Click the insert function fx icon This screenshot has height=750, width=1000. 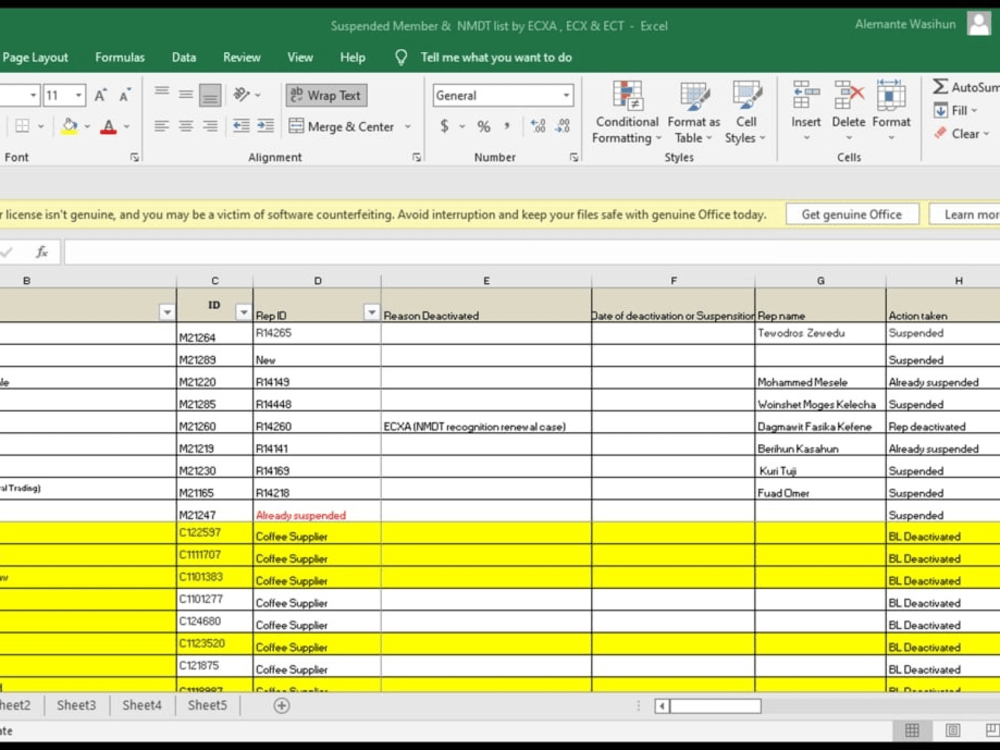[42, 253]
